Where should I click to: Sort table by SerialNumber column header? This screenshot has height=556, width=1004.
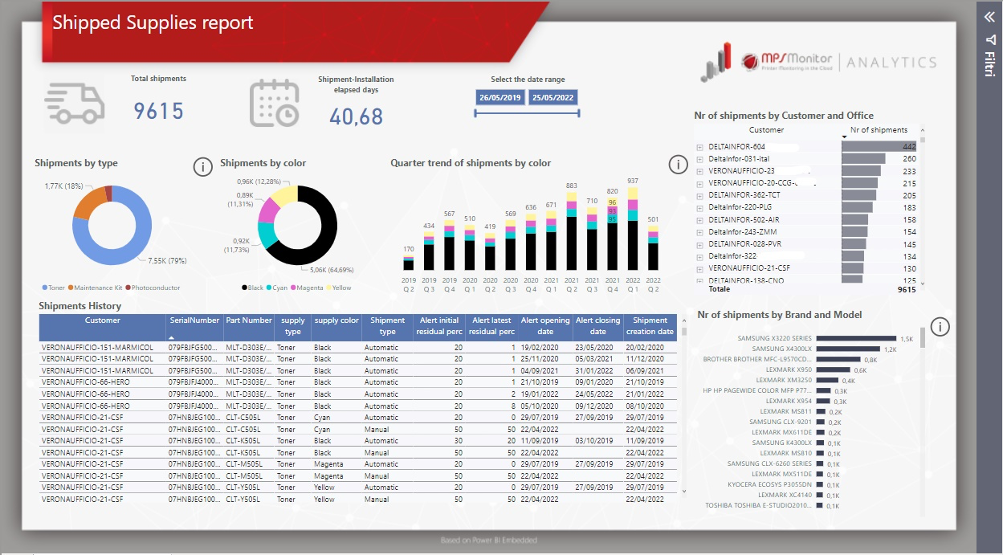(x=194, y=321)
